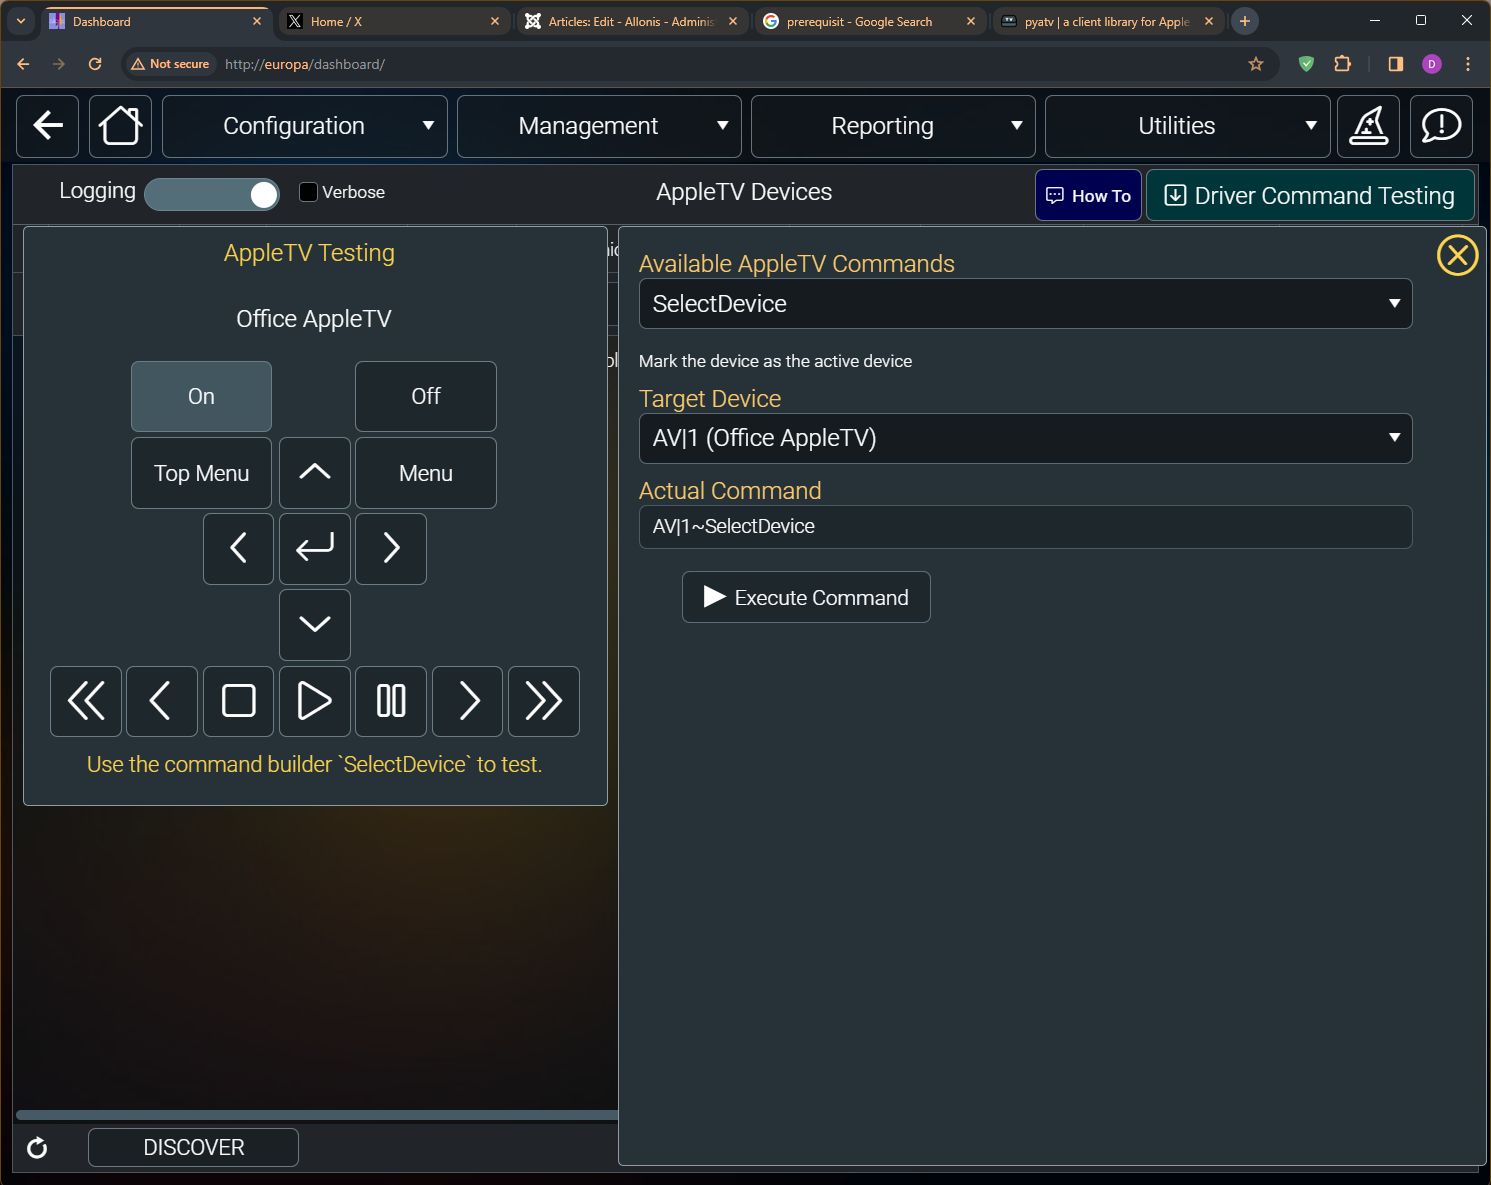The height and width of the screenshot is (1185, 1491).
Task: Click the DISCOVER button
Action: pyautogui.click(x=193, y=1147)
